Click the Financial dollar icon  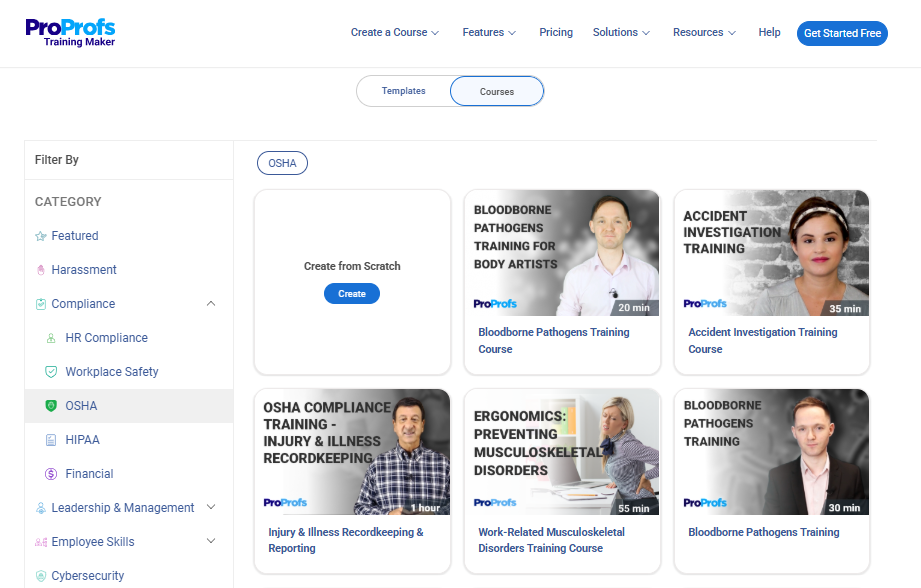(x=51, y=474)
